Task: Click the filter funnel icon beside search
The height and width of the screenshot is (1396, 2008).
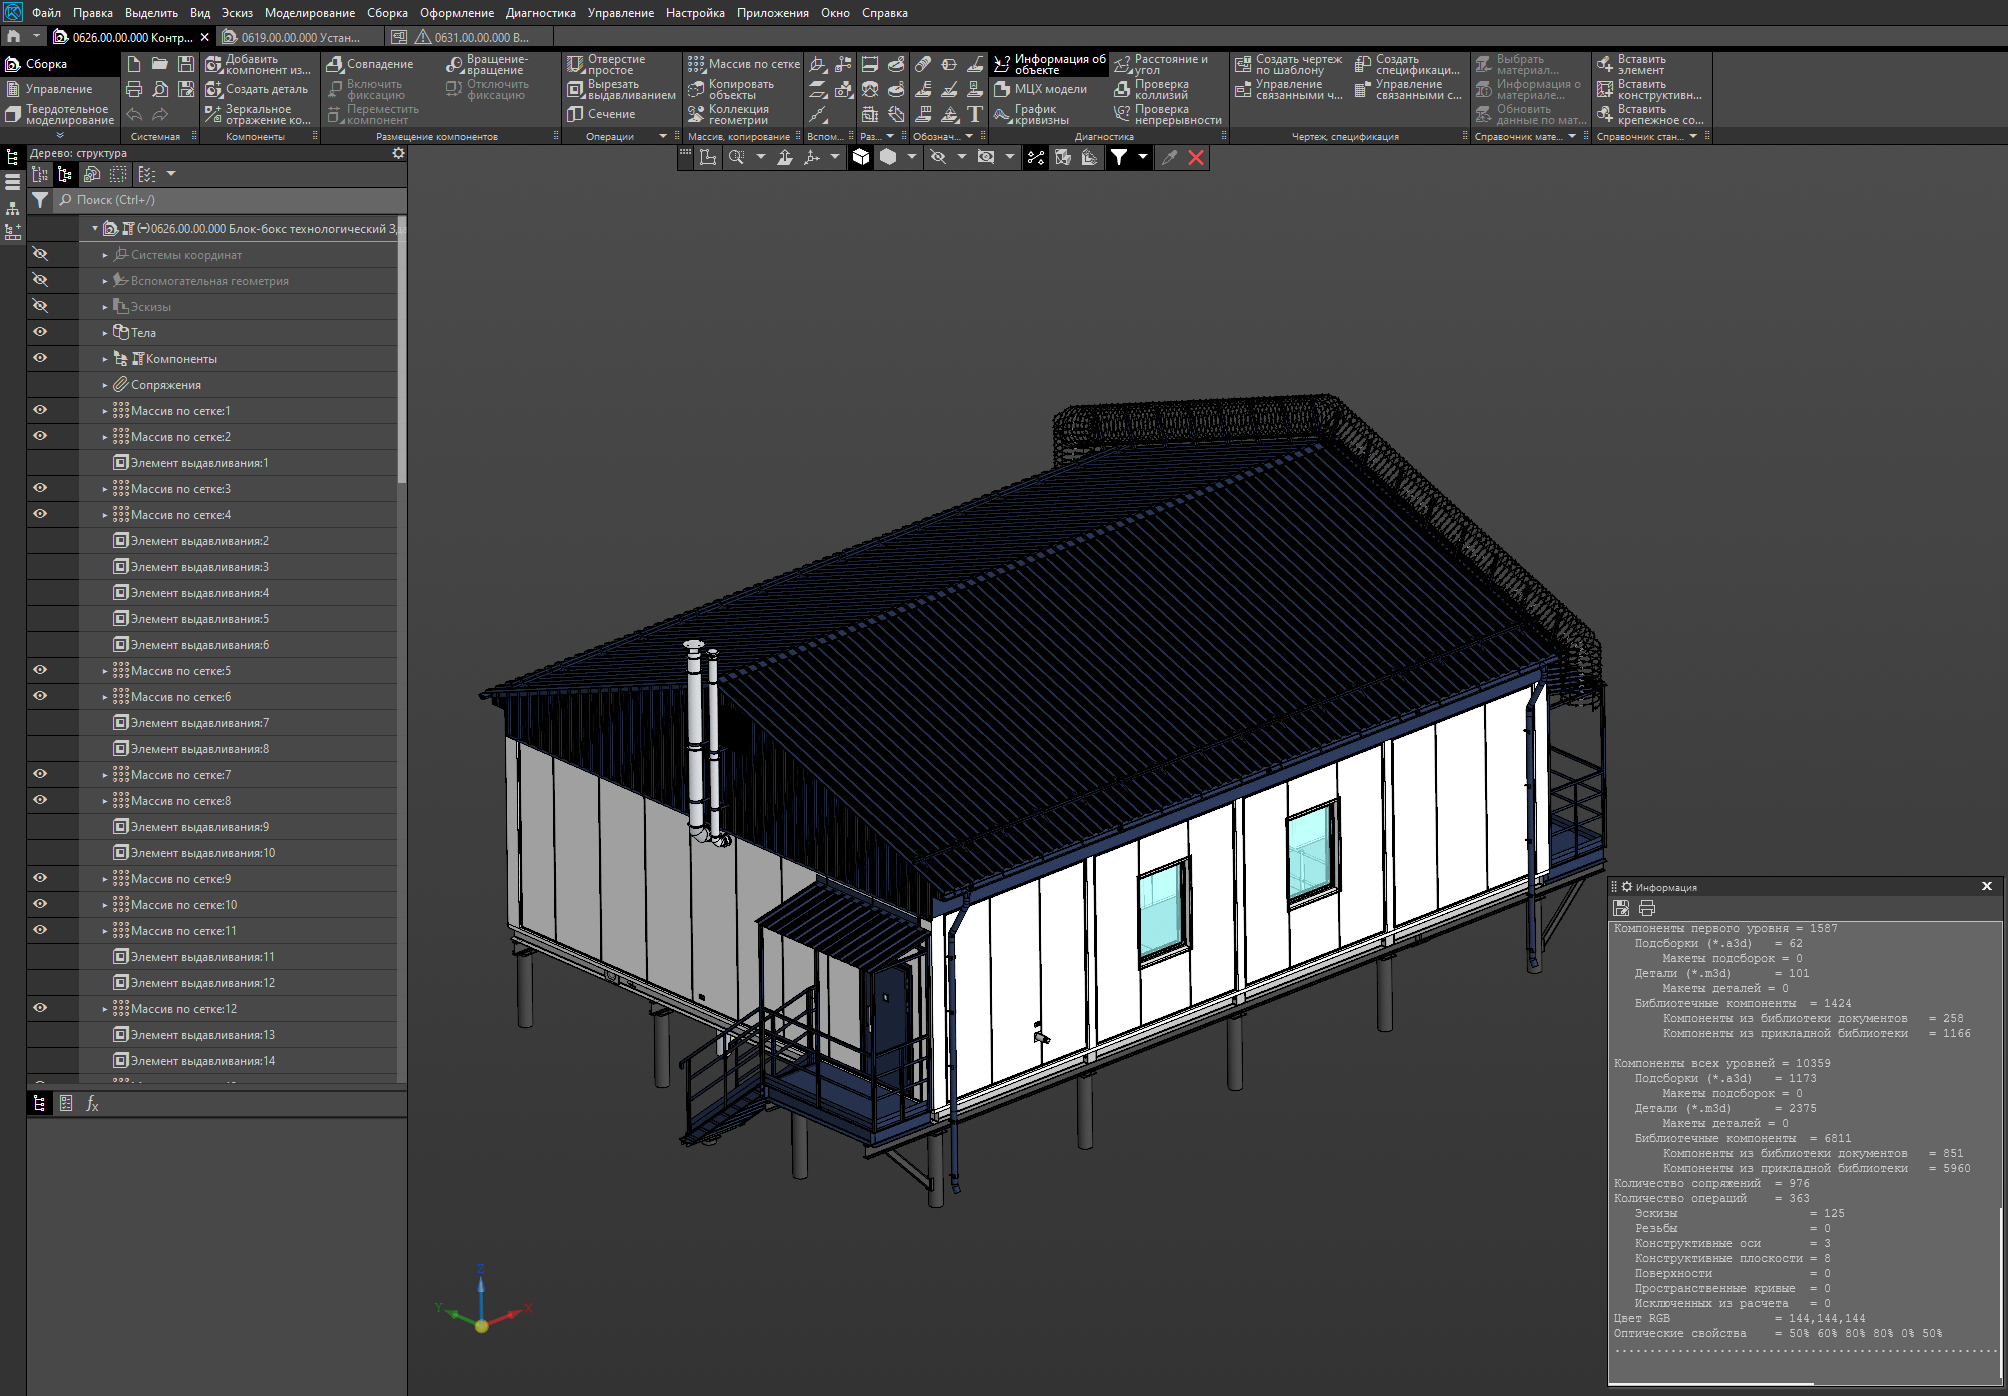Action: (40, 200)
